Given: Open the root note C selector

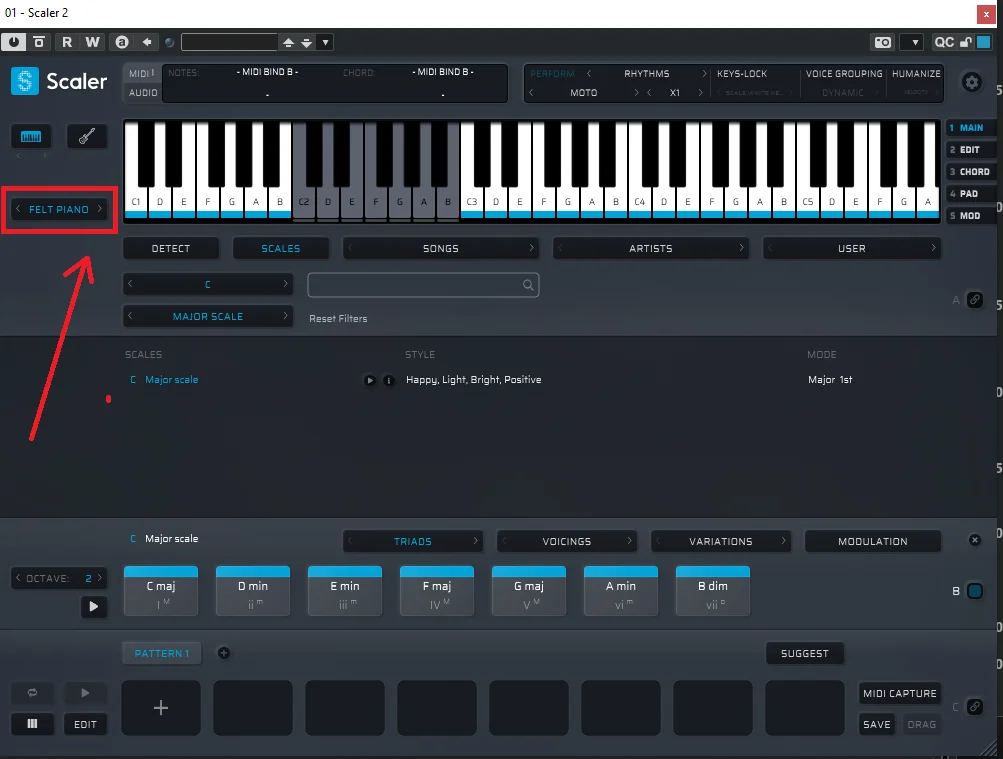Looking at the screenshot, I should click(x=208, y=284).
